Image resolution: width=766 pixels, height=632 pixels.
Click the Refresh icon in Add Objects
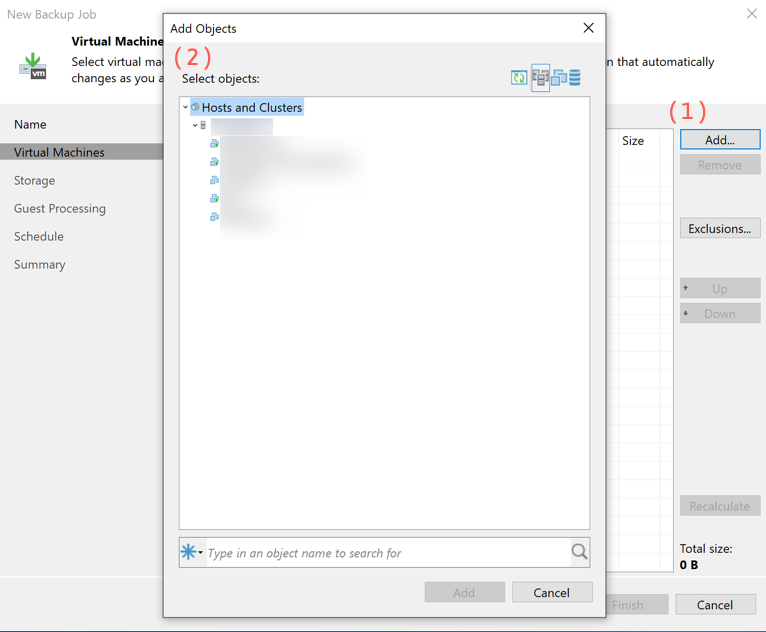519,78
